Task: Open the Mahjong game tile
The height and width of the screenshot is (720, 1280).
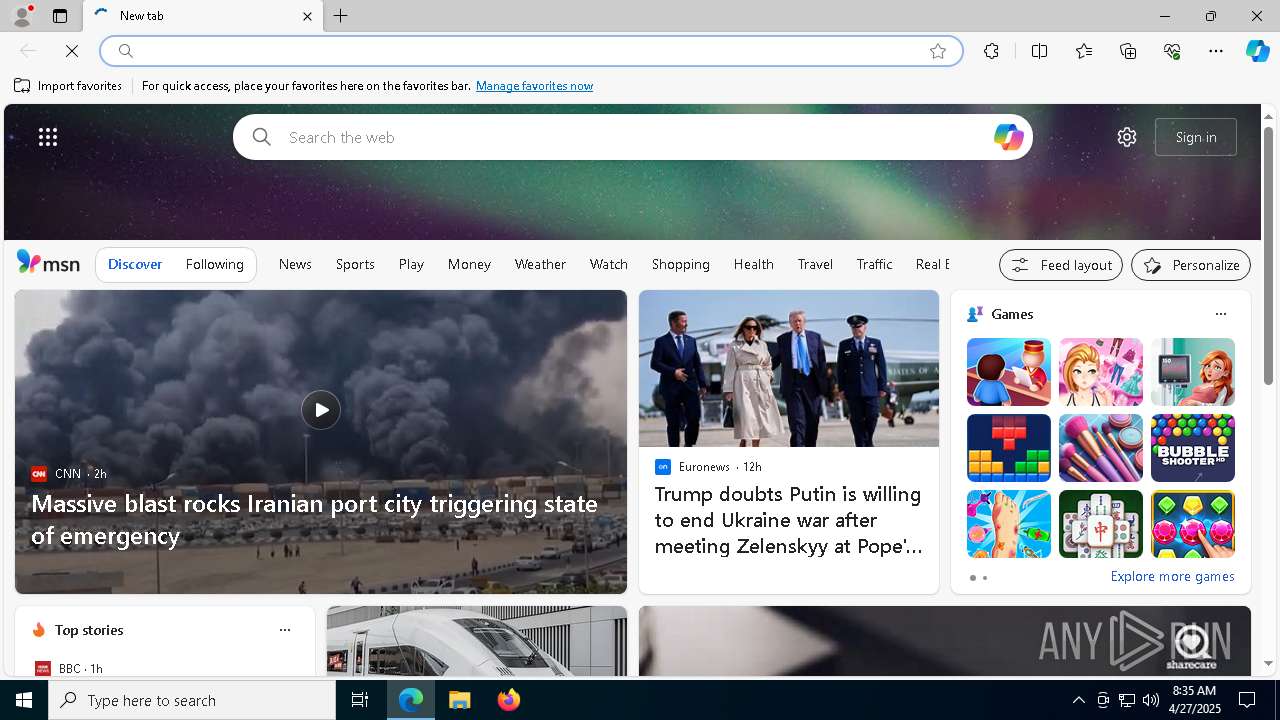Action: tap(1101, 524)
